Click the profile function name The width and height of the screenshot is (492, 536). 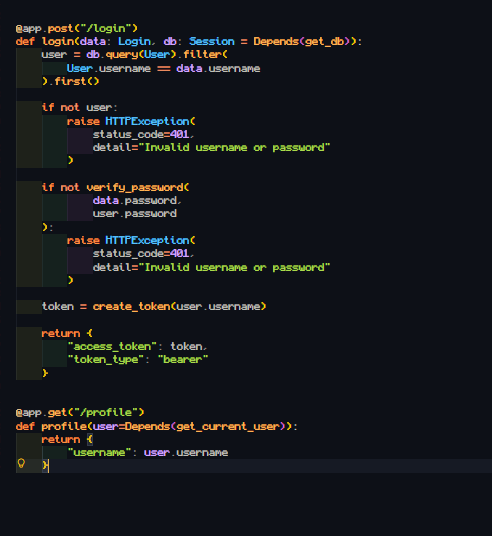64,427
